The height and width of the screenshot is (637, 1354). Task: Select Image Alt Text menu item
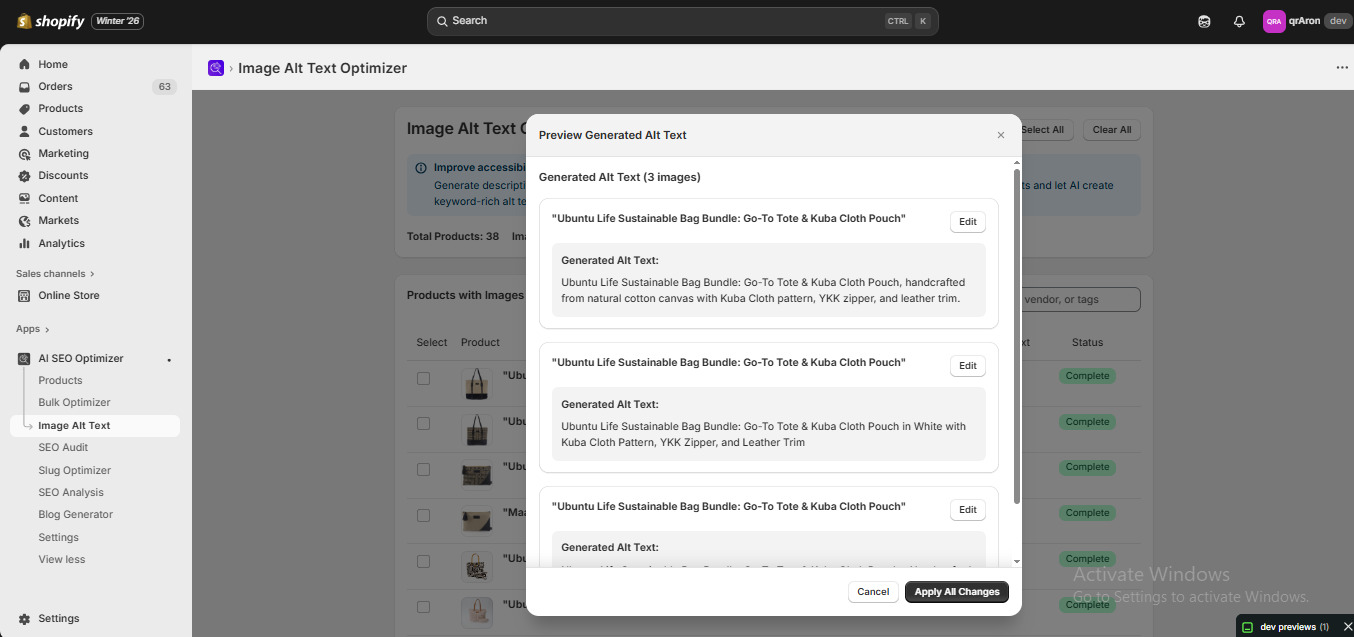pyautogui.click(x=95, y=425)
